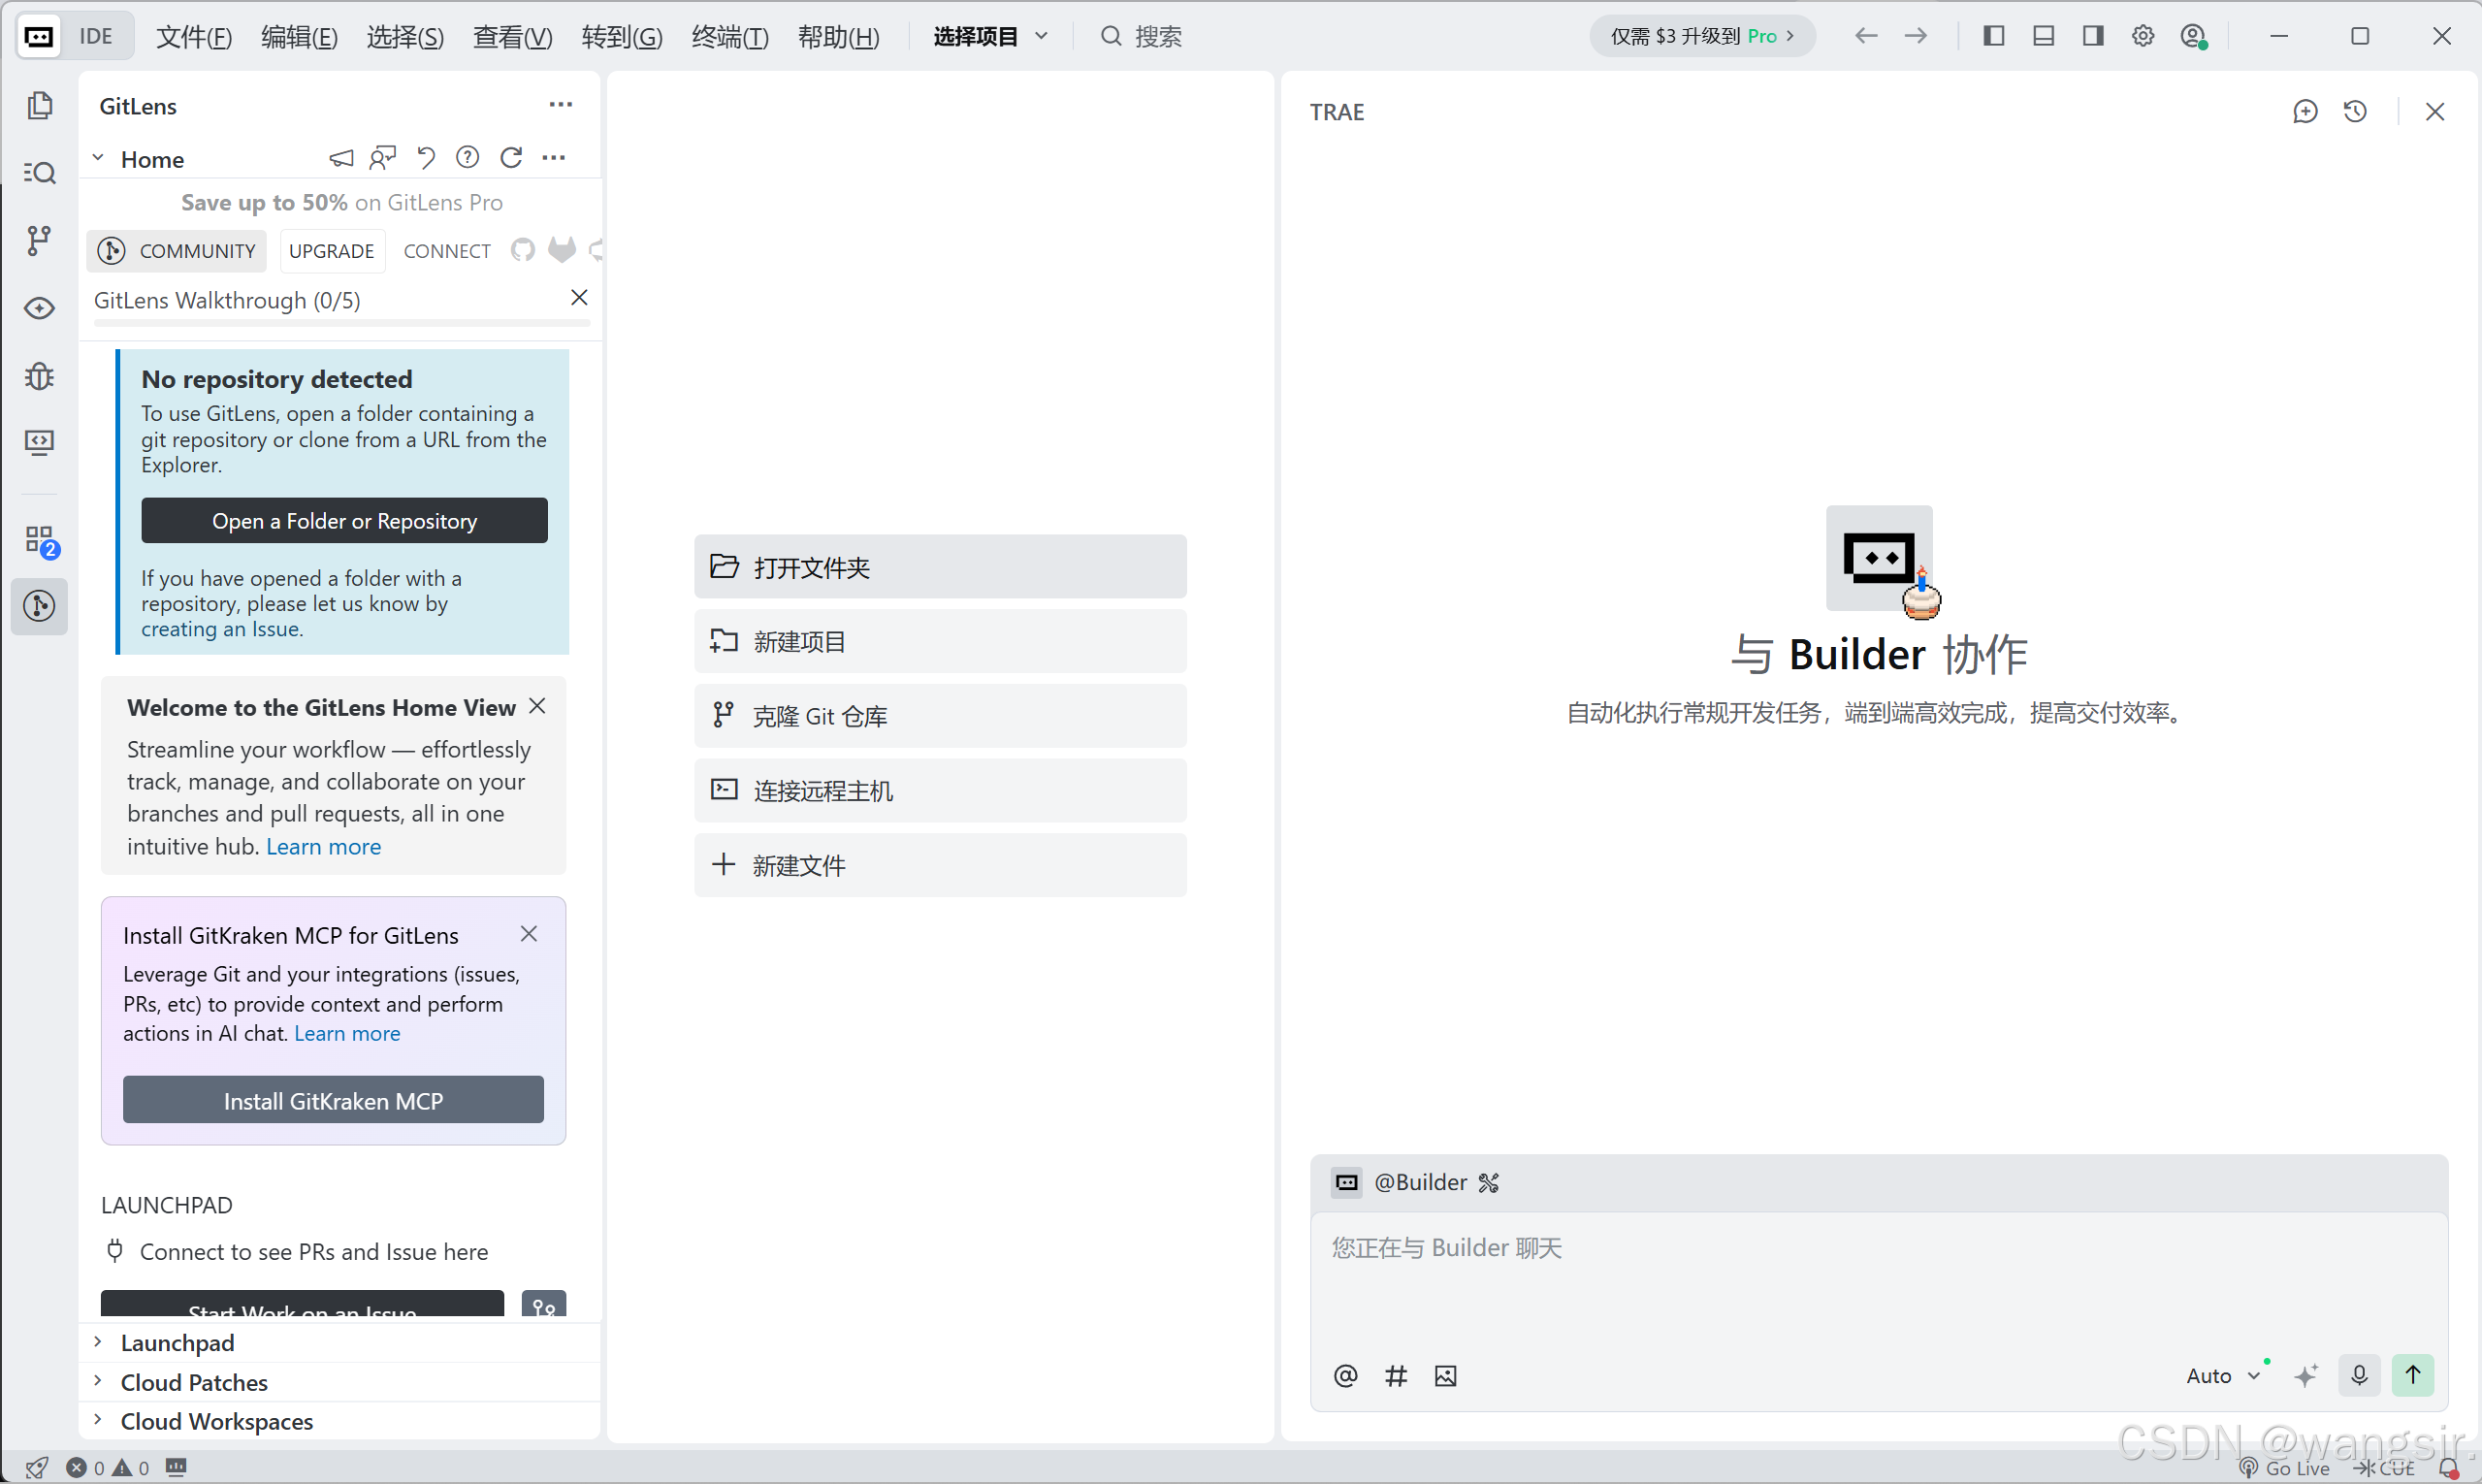Screen dimensions: 2482x1484
Task: Open Source Control in activity bar
Action: [39, 240]
